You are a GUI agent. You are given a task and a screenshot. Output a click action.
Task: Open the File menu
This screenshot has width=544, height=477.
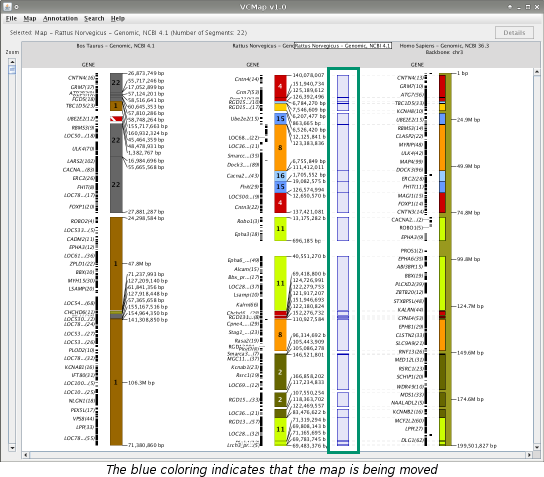click(11, 19)
